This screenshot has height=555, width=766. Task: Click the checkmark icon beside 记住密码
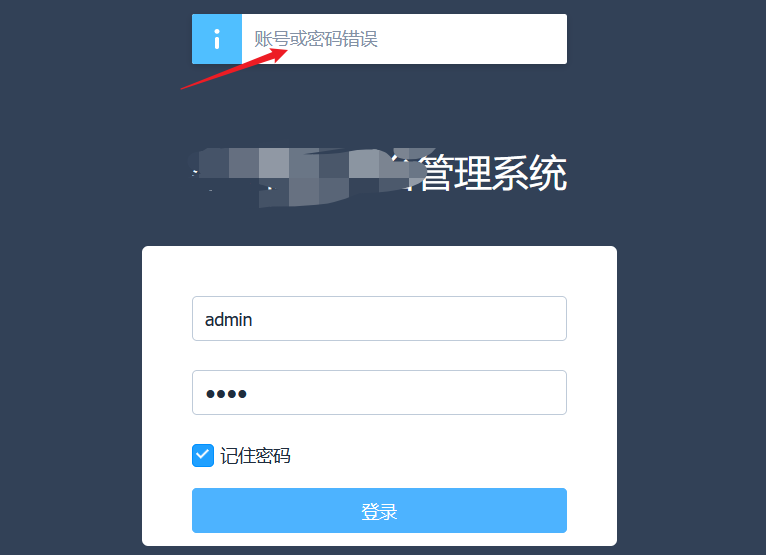point(203,455)
